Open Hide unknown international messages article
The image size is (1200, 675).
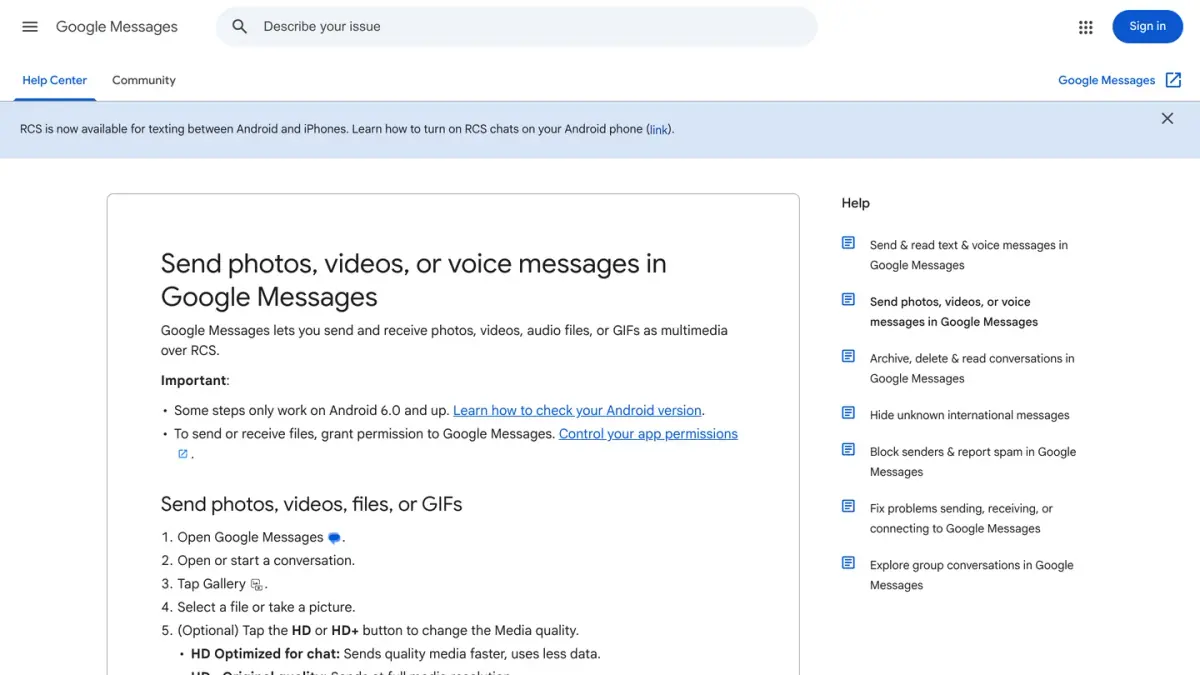970,415
